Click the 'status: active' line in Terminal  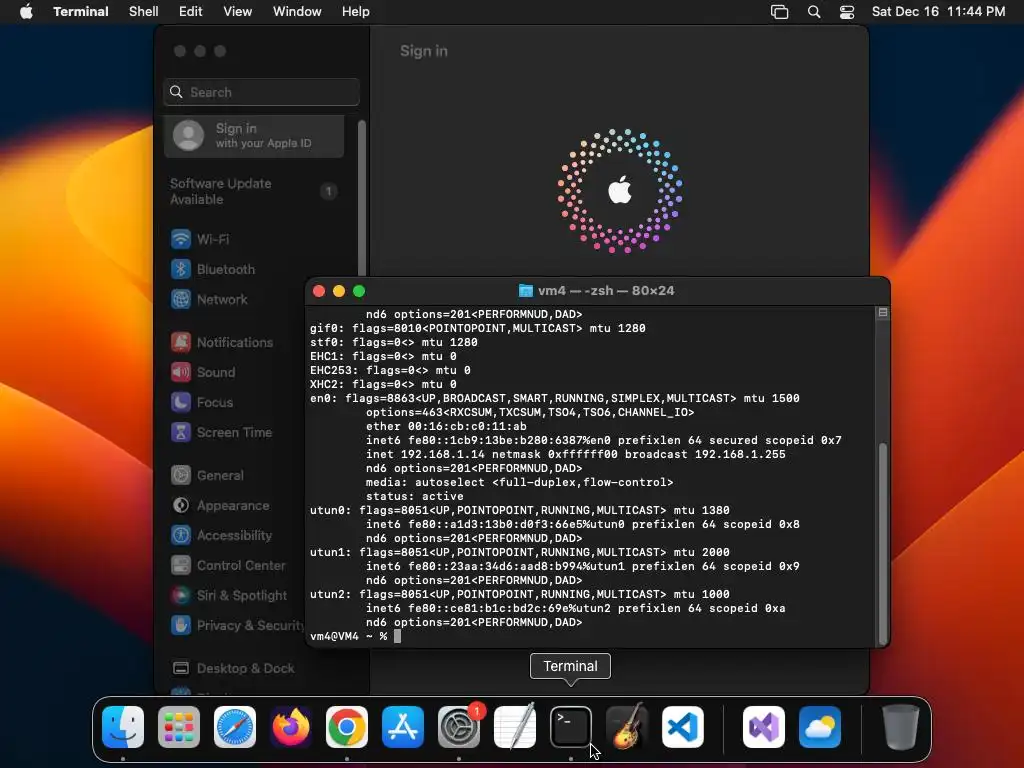click(415, 496)
